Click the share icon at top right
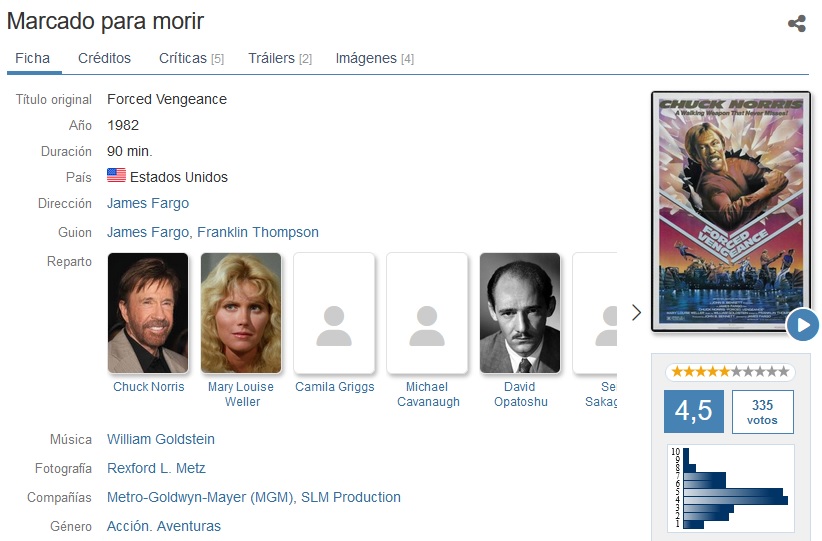The height and width of the screenshot is (541, 822). (x=796, y=23)
